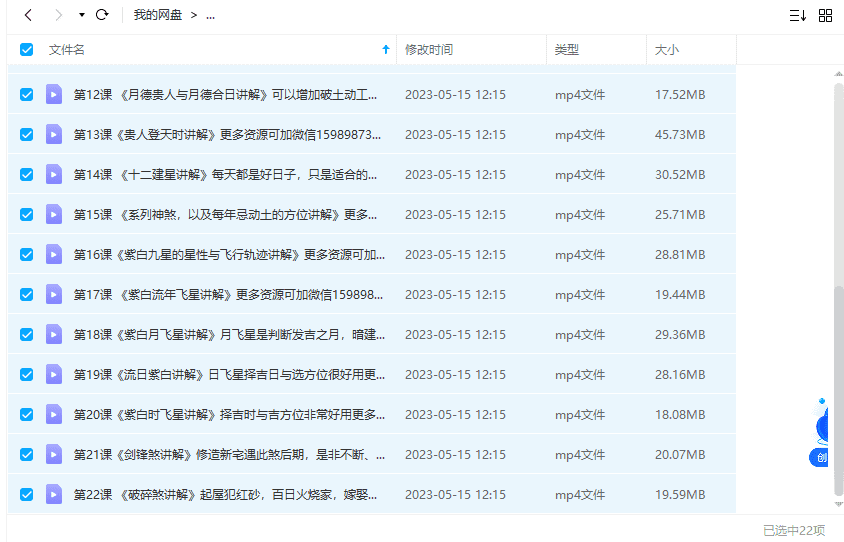Screen dimensions: 844x542
Task: Sort files by 大小 column
Action: pos(667,50)
